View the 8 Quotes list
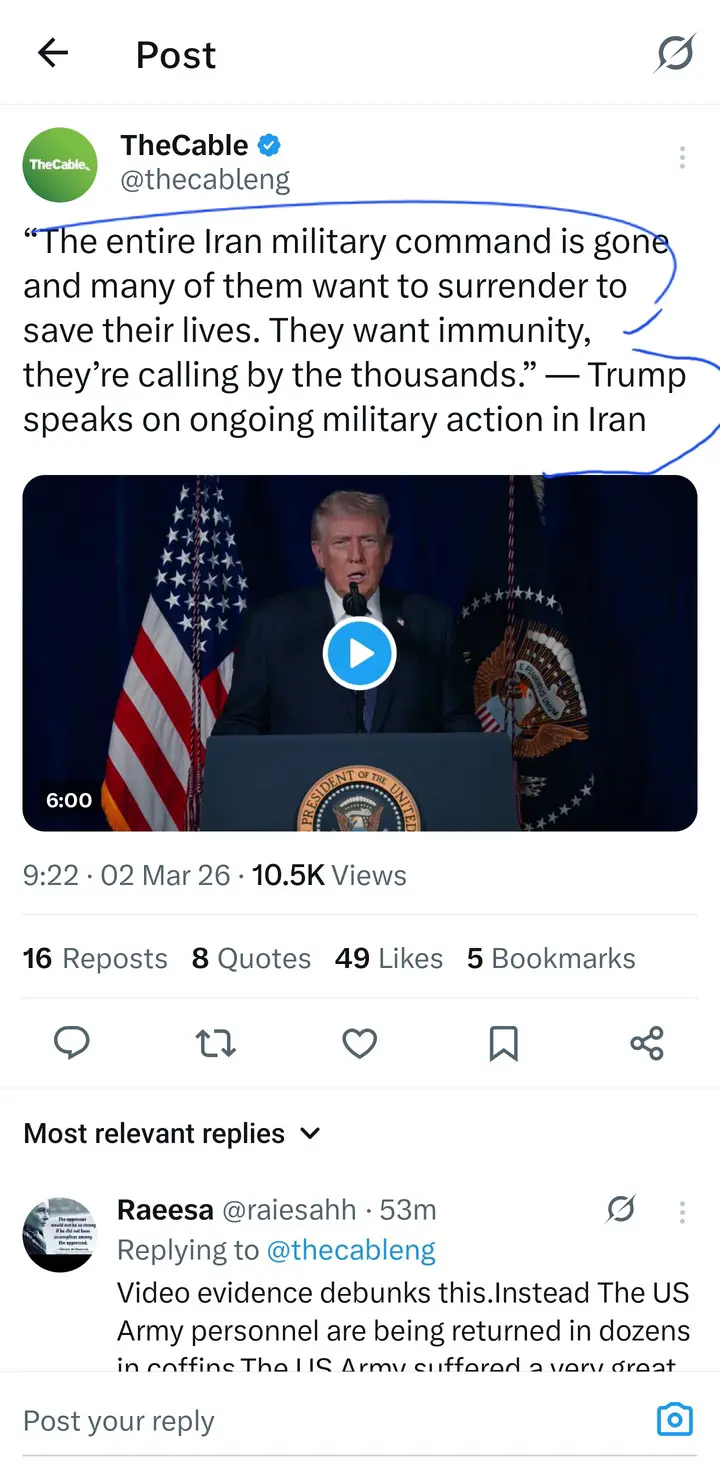720x1466 pixels. click(x=251, y=958)
